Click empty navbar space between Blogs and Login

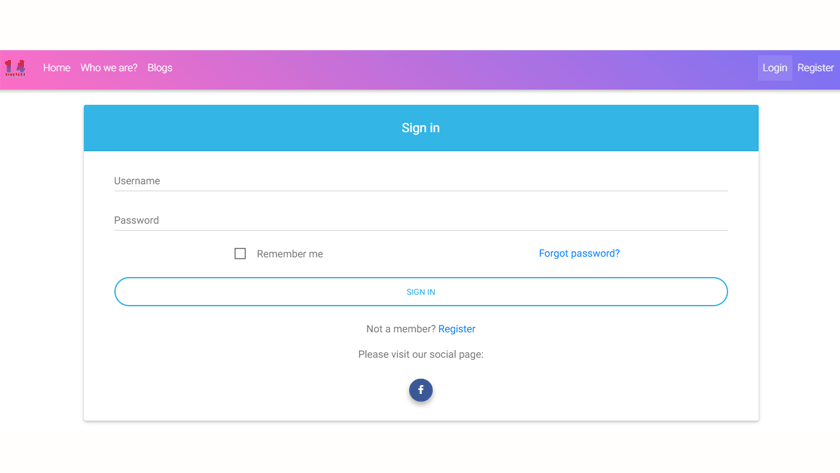[x=460, y=68]
